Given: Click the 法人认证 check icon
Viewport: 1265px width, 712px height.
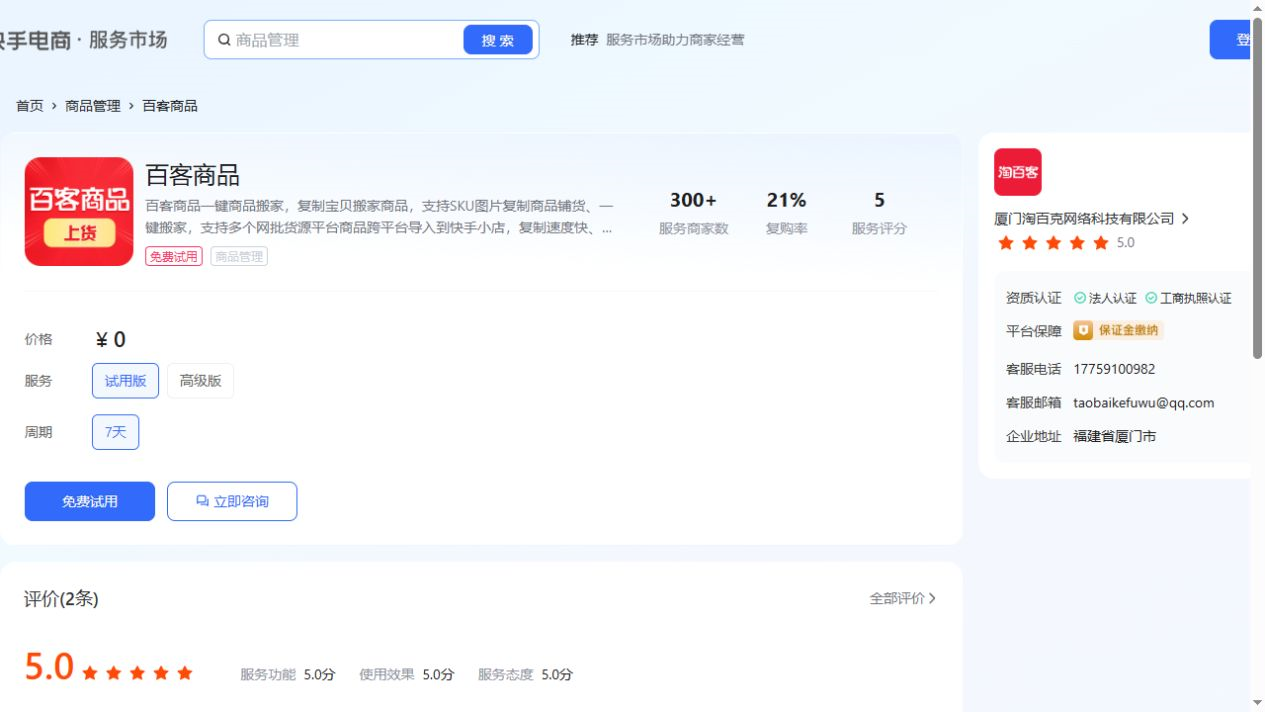Looking at the screenshot, I should 1080,298.
